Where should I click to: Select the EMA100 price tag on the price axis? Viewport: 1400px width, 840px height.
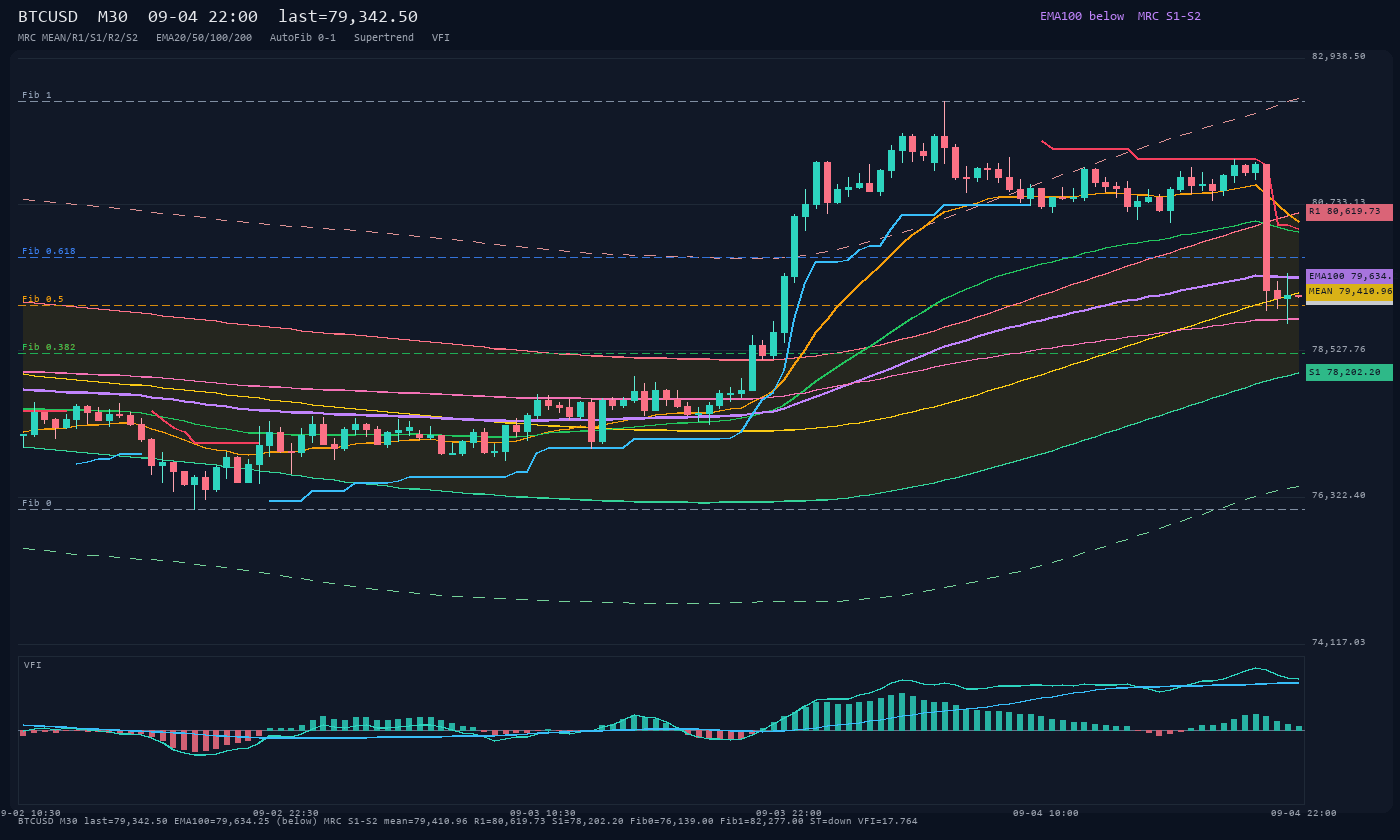(1349, 276)
